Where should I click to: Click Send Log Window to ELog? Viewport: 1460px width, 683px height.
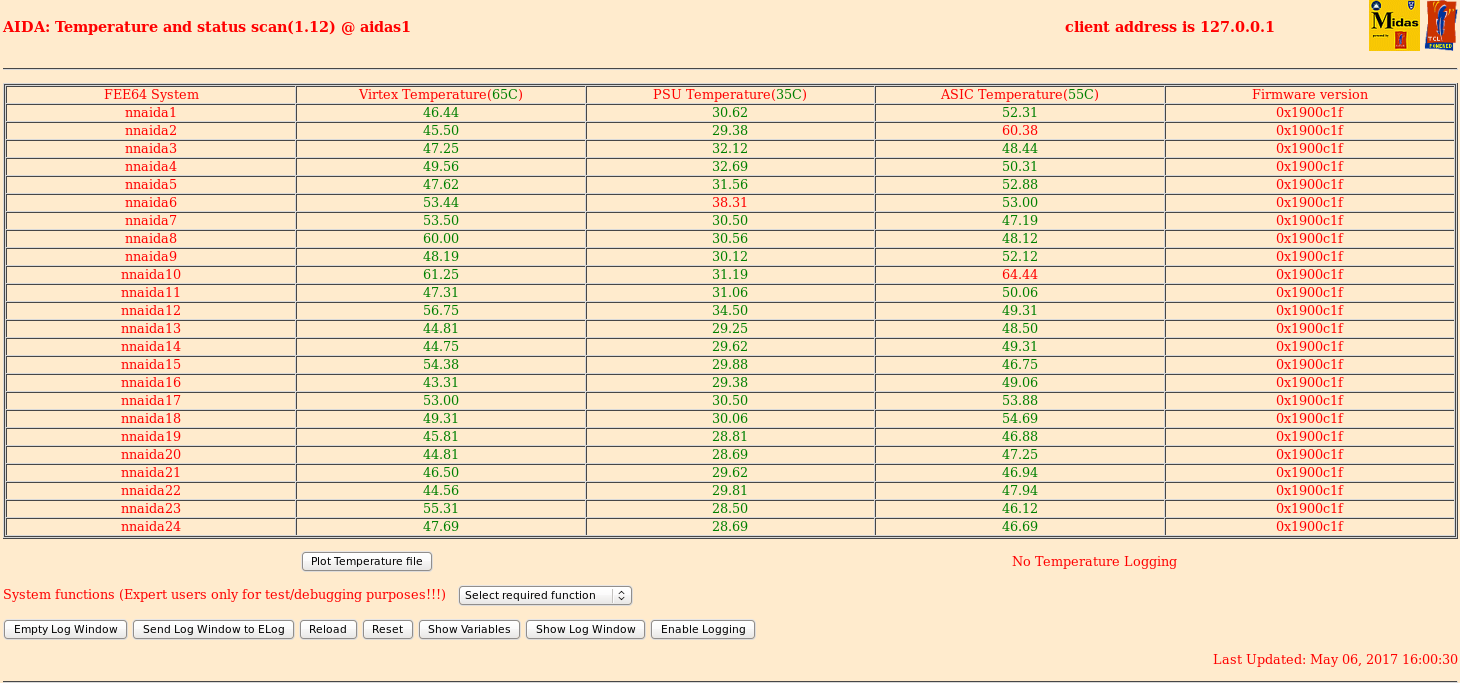214,629
